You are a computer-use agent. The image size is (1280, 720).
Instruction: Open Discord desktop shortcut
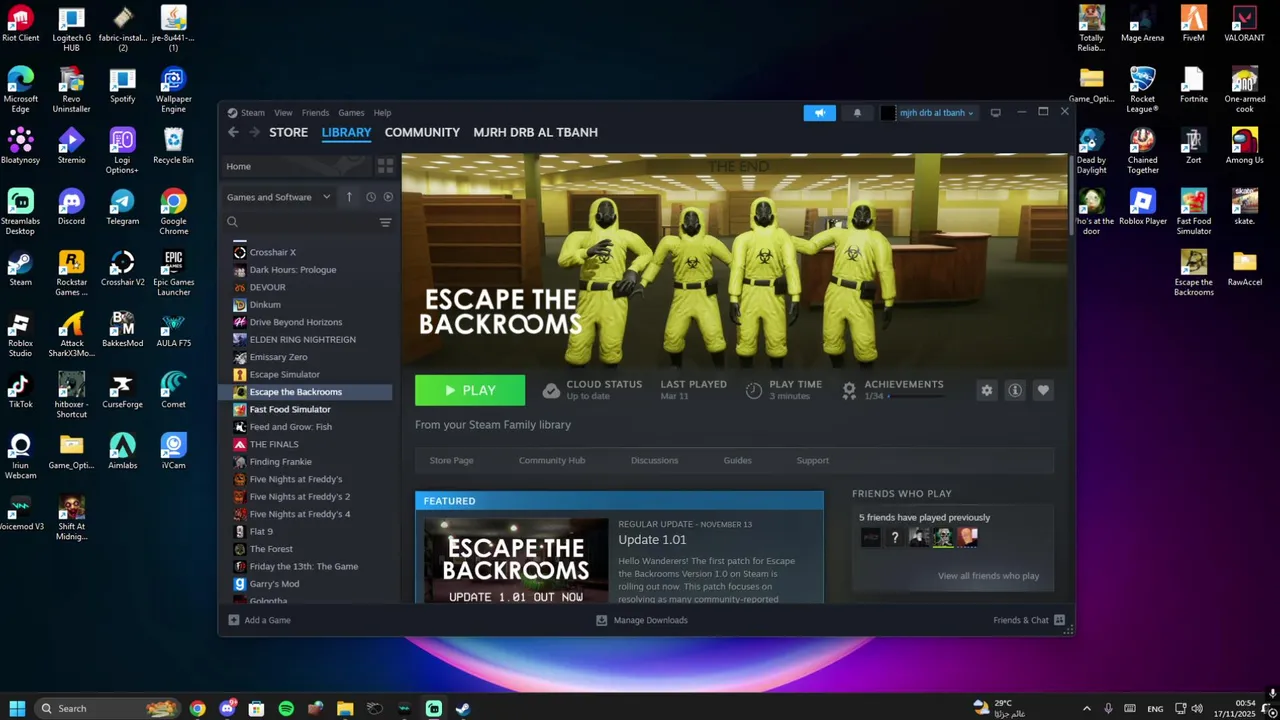pyautogui.click(x=71, y=207)
